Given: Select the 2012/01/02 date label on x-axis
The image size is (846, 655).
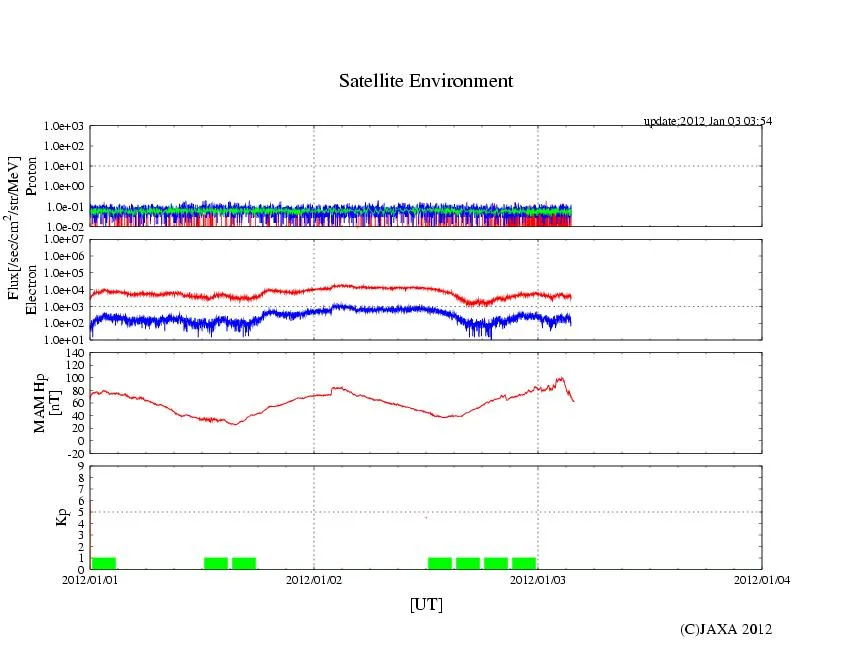Looking at the screenshot, I should click(x=314, y=579).
